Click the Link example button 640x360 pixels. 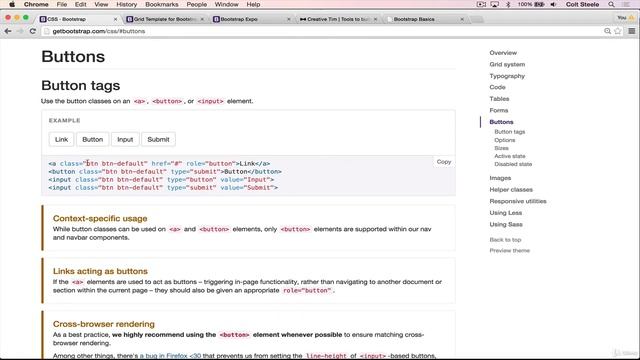(61, 139)
